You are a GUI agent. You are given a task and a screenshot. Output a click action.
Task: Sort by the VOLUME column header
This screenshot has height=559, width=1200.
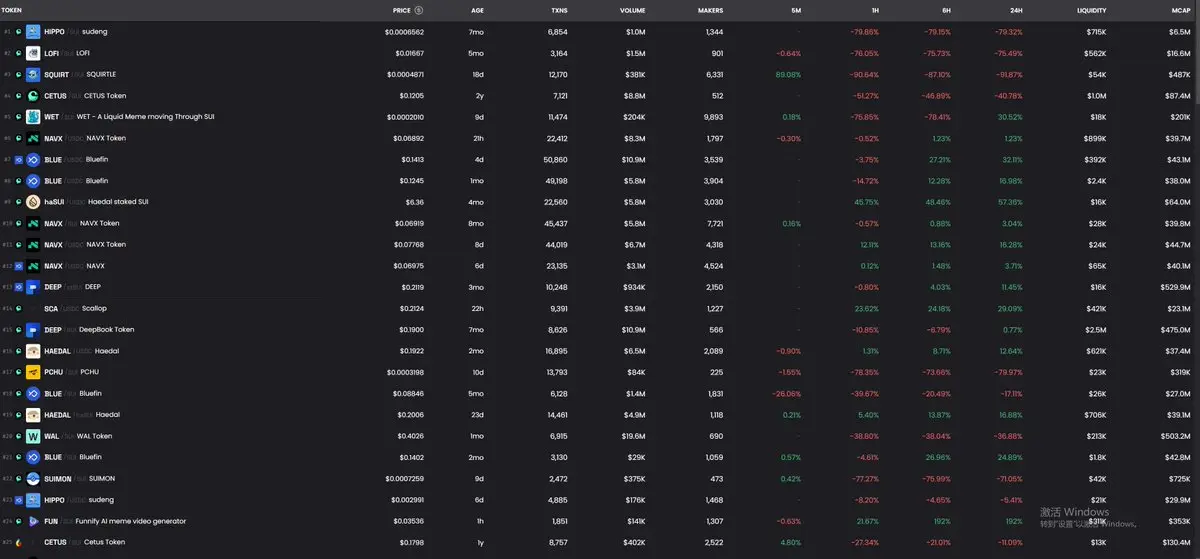tap(632, 10)
